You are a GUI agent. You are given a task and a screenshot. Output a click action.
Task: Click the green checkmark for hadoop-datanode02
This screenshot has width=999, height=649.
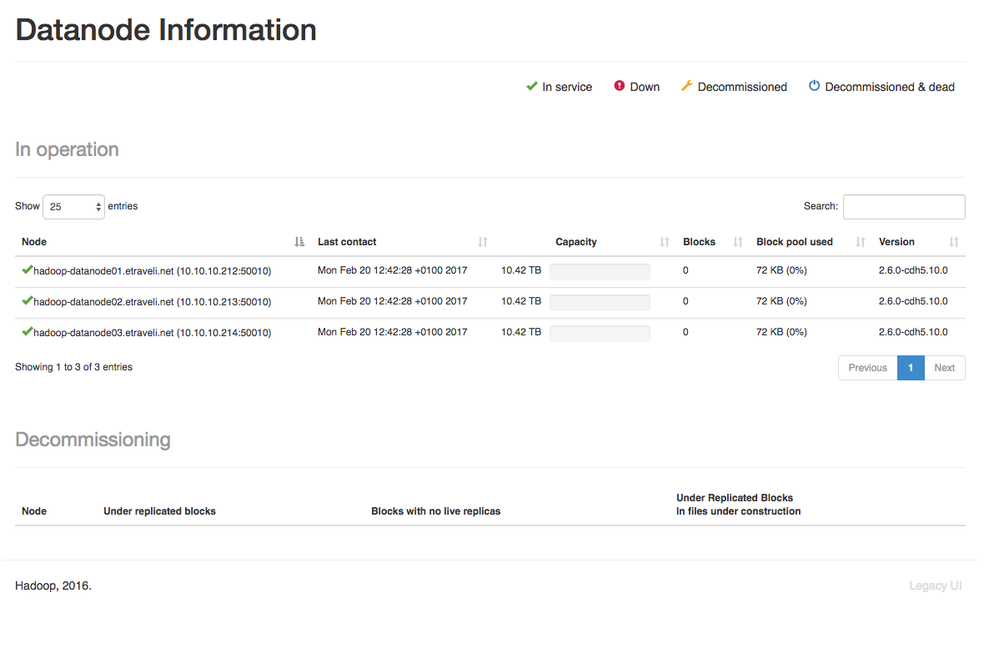point(27,301)
